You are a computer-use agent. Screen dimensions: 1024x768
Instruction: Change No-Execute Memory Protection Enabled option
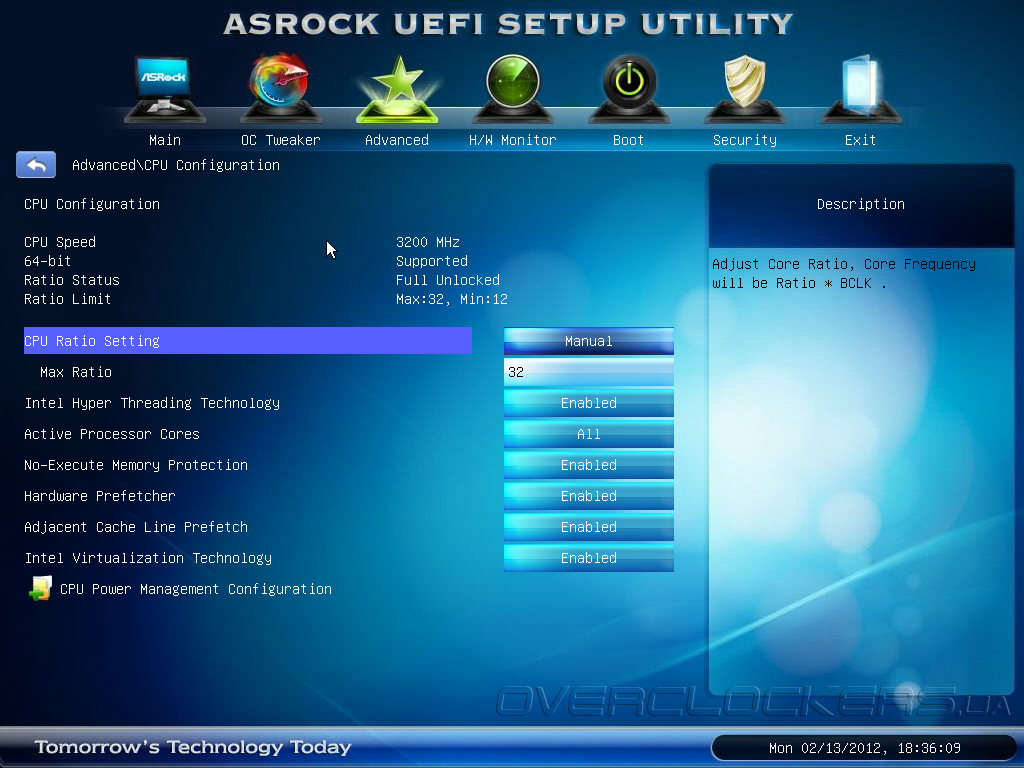coord(588,465)
